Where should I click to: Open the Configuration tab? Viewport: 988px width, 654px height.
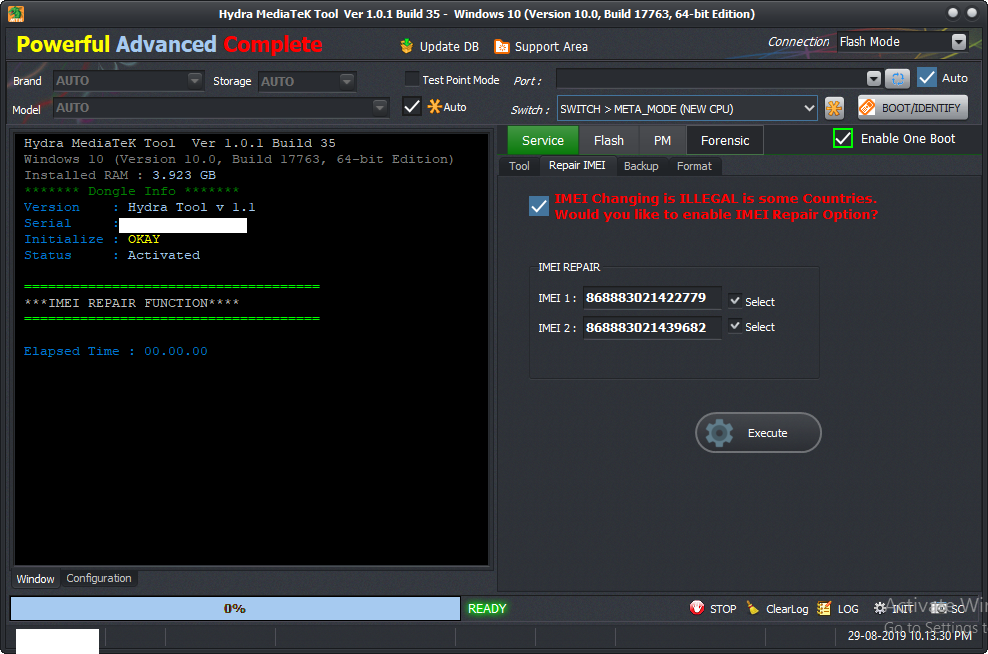click(99, 578)
